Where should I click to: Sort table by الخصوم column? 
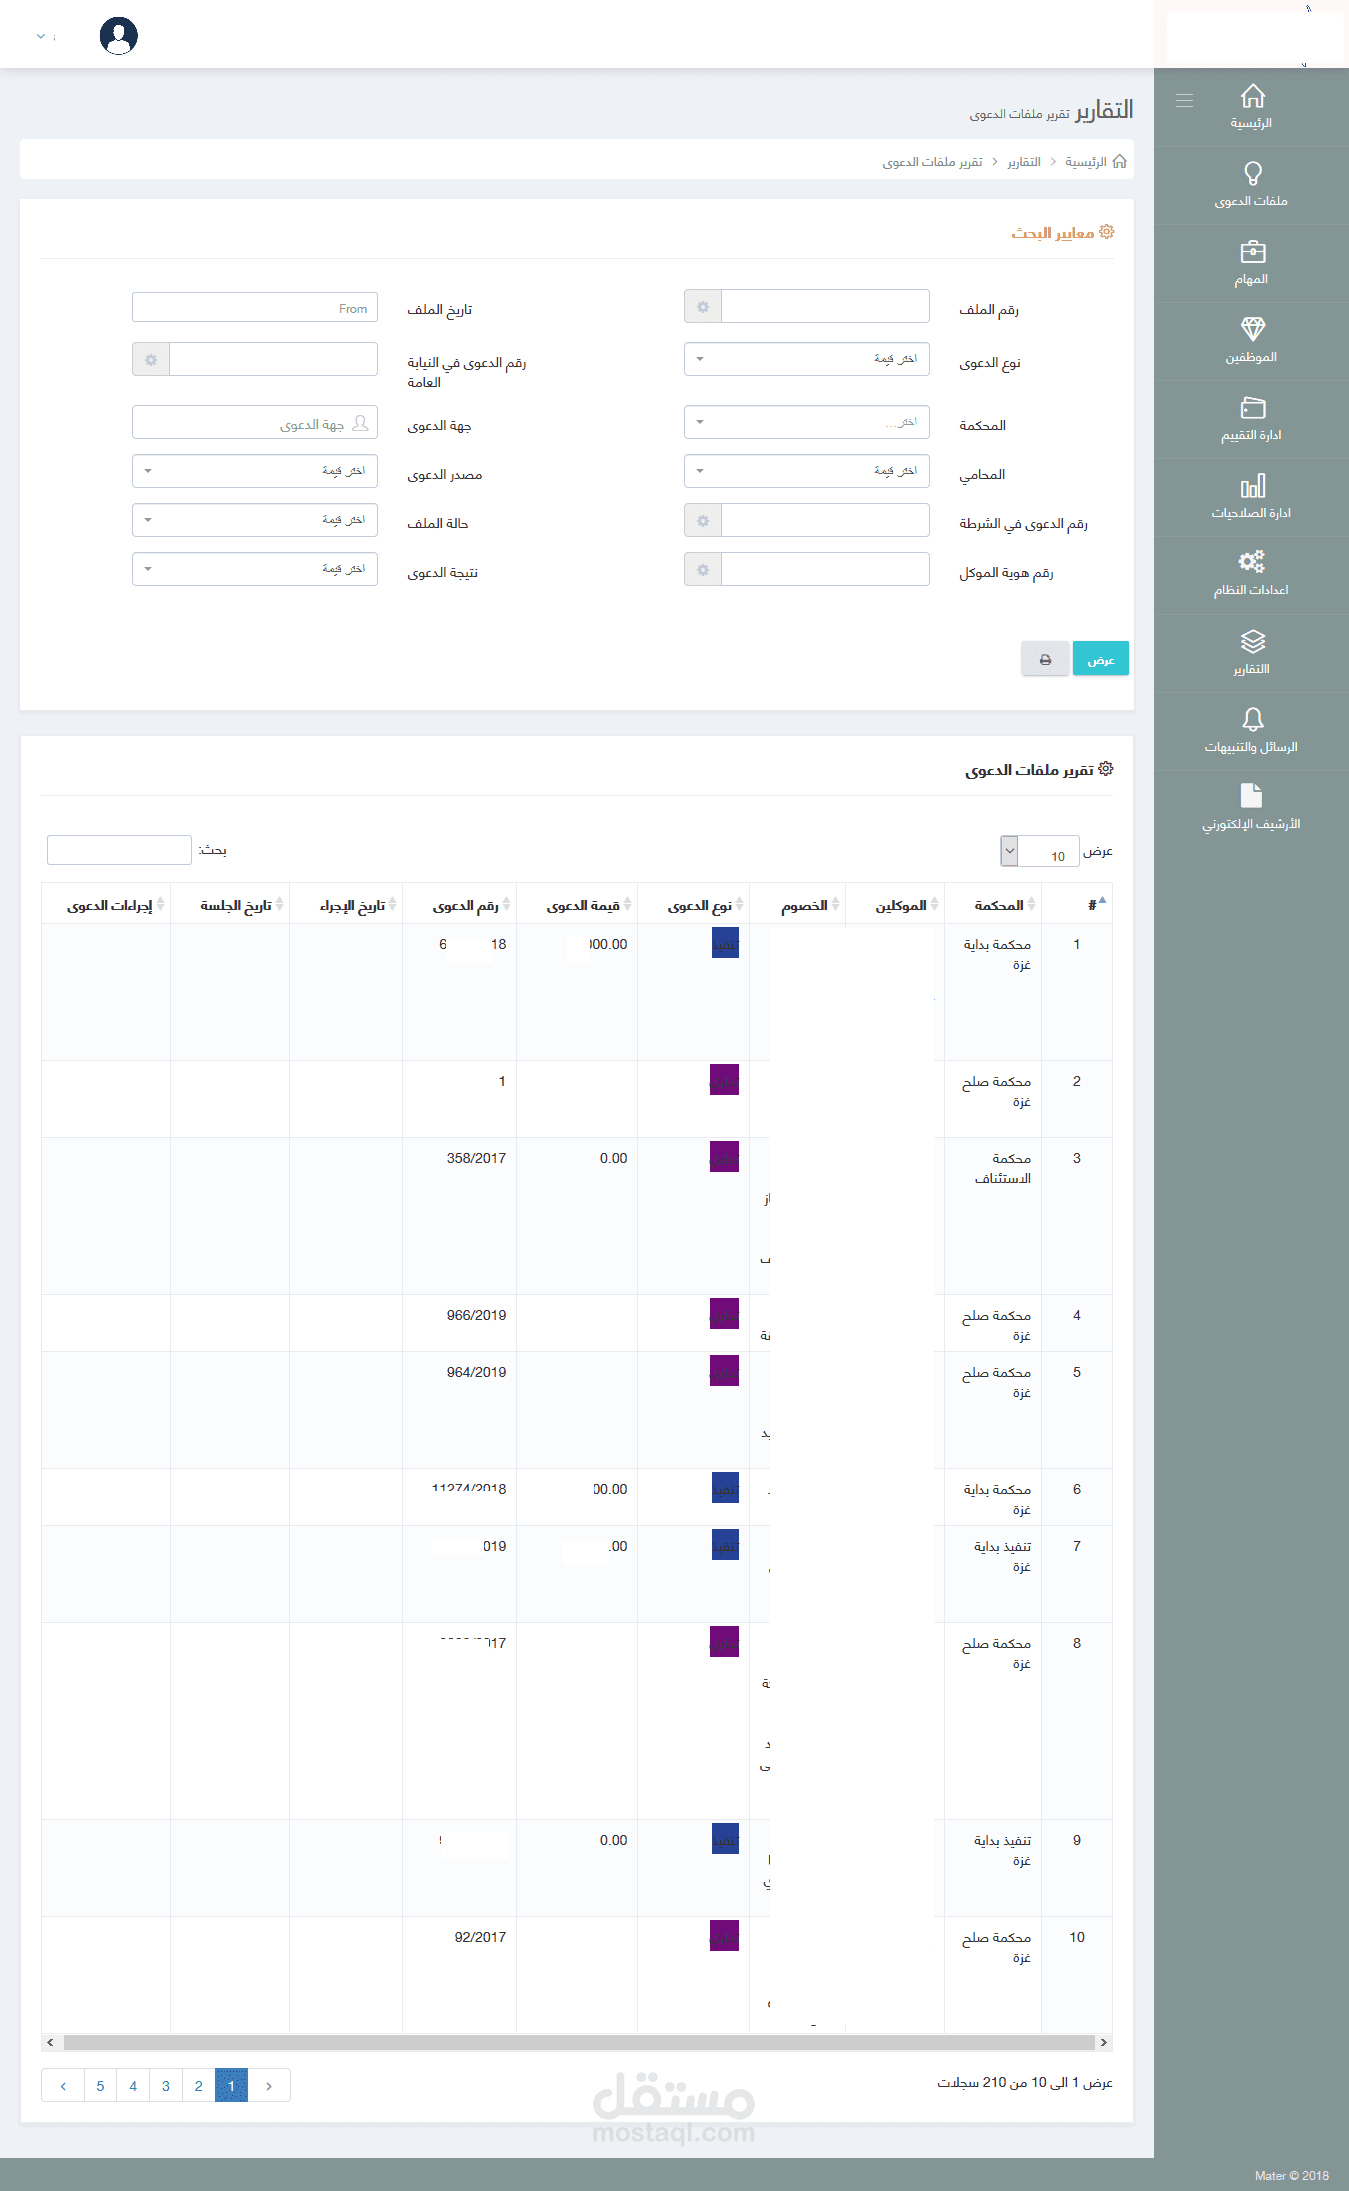coord(798,904)
